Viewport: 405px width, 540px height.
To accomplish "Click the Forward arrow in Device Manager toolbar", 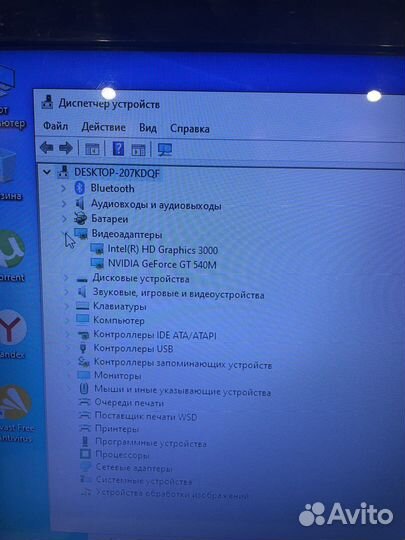I will pyautogui.click(x=66, y=148).
